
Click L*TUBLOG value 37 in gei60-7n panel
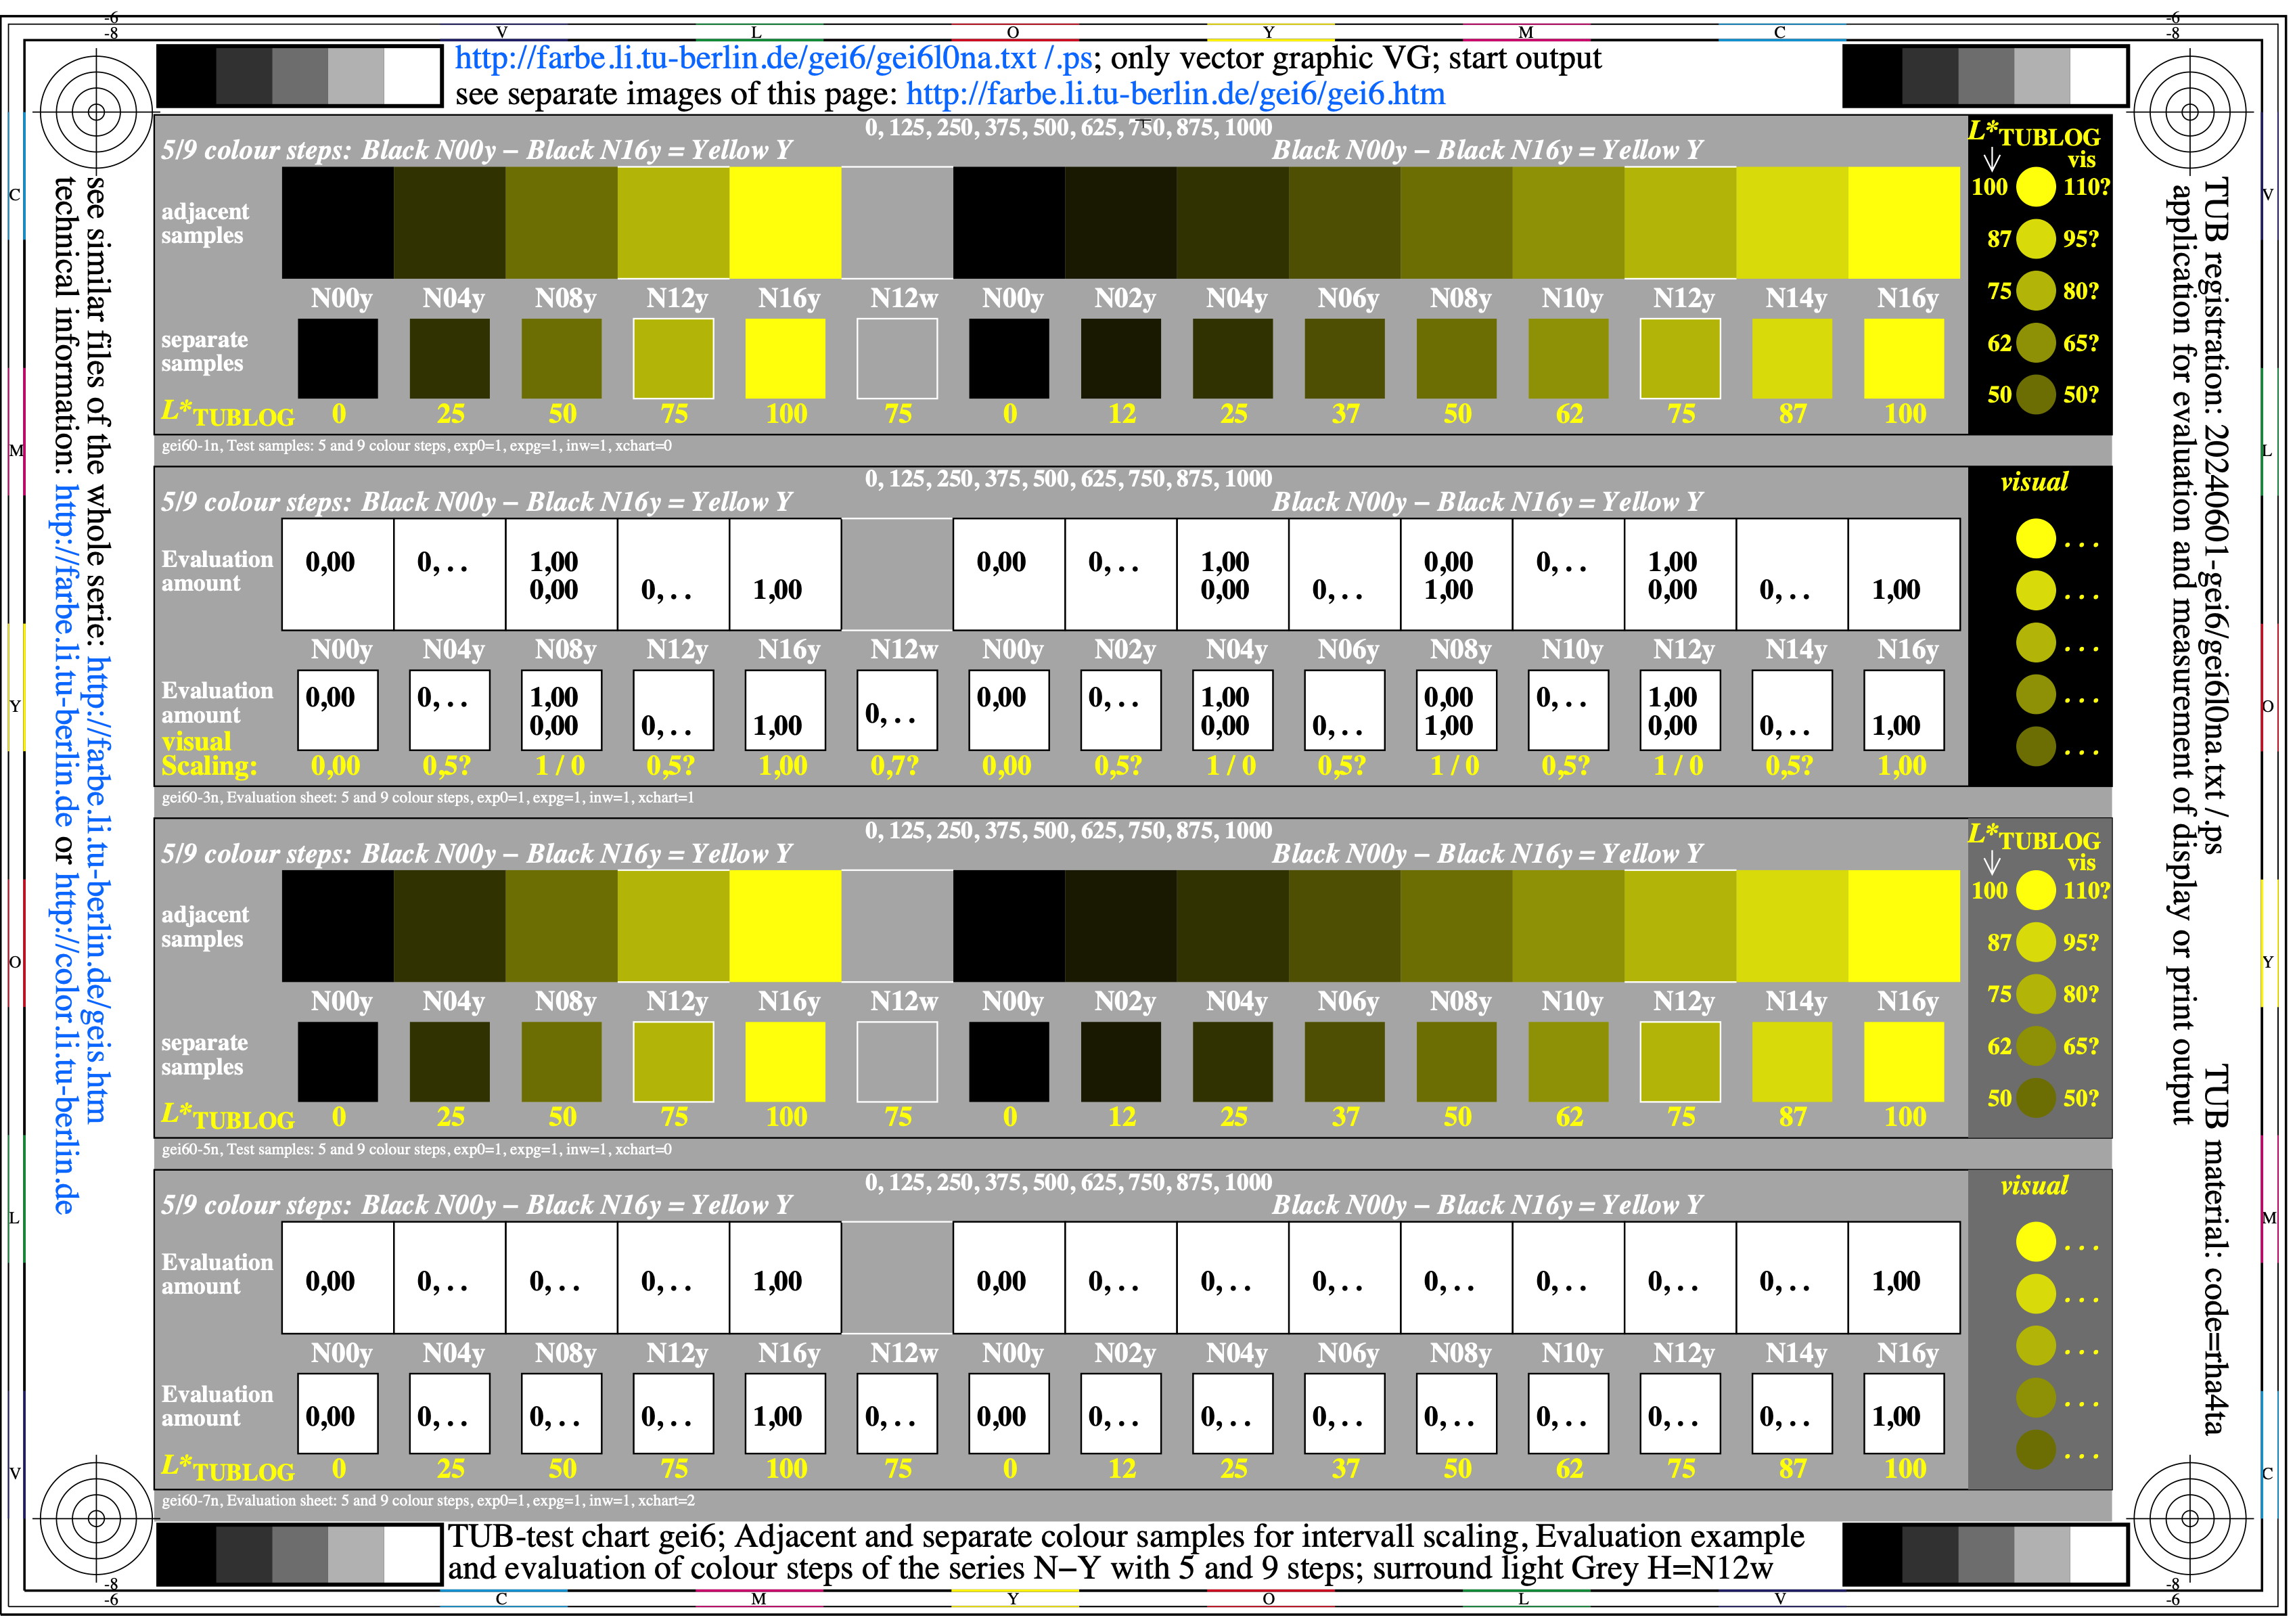pyautogui.click(x=1345, y=1469)
